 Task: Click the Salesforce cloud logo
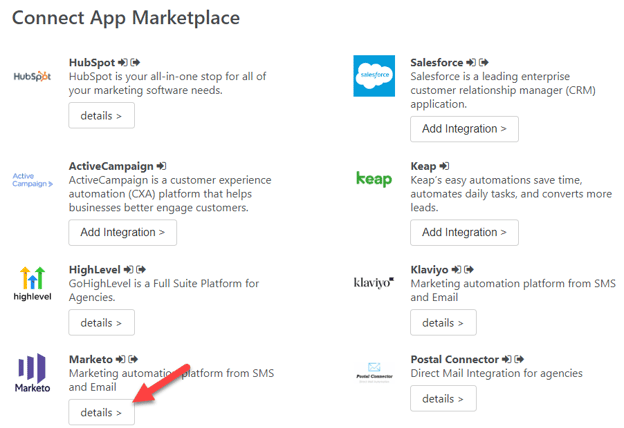click(374, 76)
